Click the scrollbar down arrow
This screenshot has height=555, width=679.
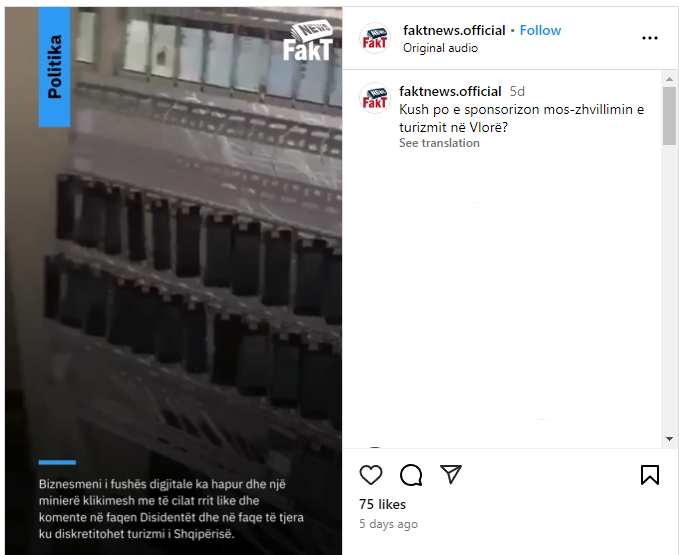669,439
